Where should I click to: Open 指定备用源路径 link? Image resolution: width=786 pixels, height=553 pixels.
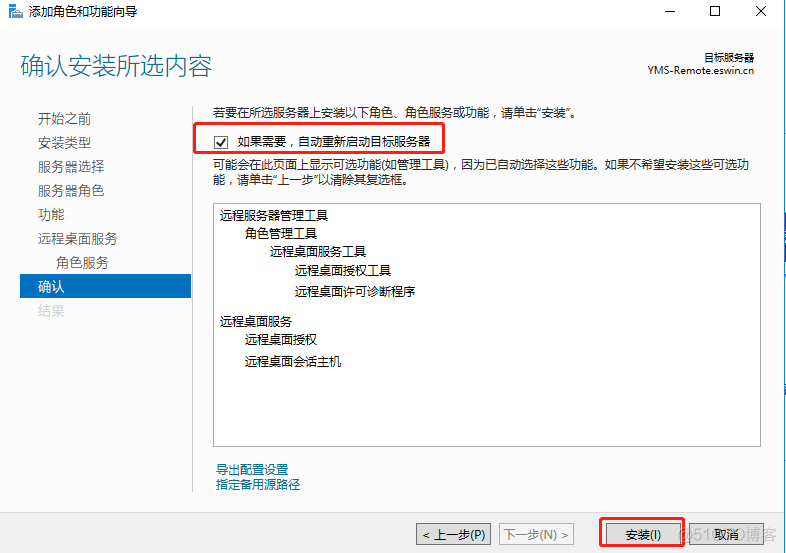[258, 484]
